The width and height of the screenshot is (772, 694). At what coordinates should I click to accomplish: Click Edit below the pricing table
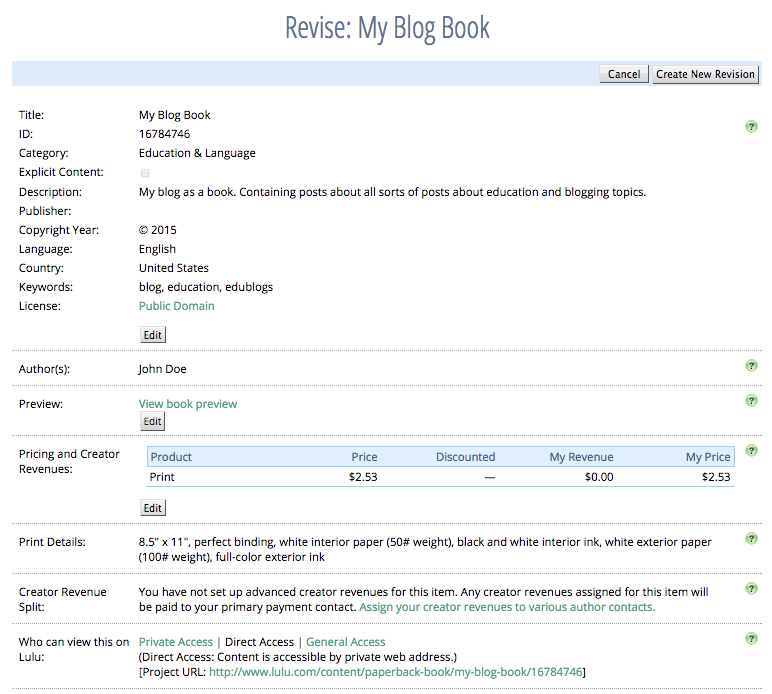[x=153, y=508]
